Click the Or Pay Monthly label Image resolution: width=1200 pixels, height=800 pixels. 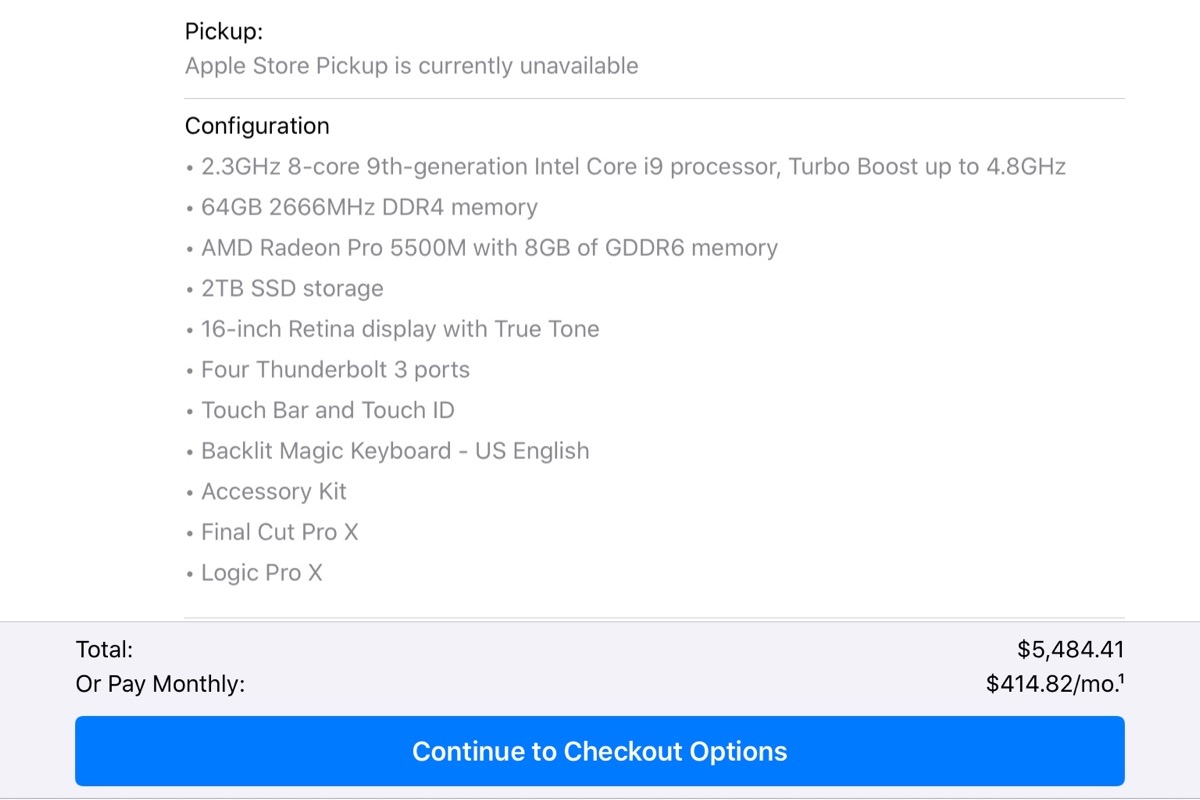click(x=160, y=685)
